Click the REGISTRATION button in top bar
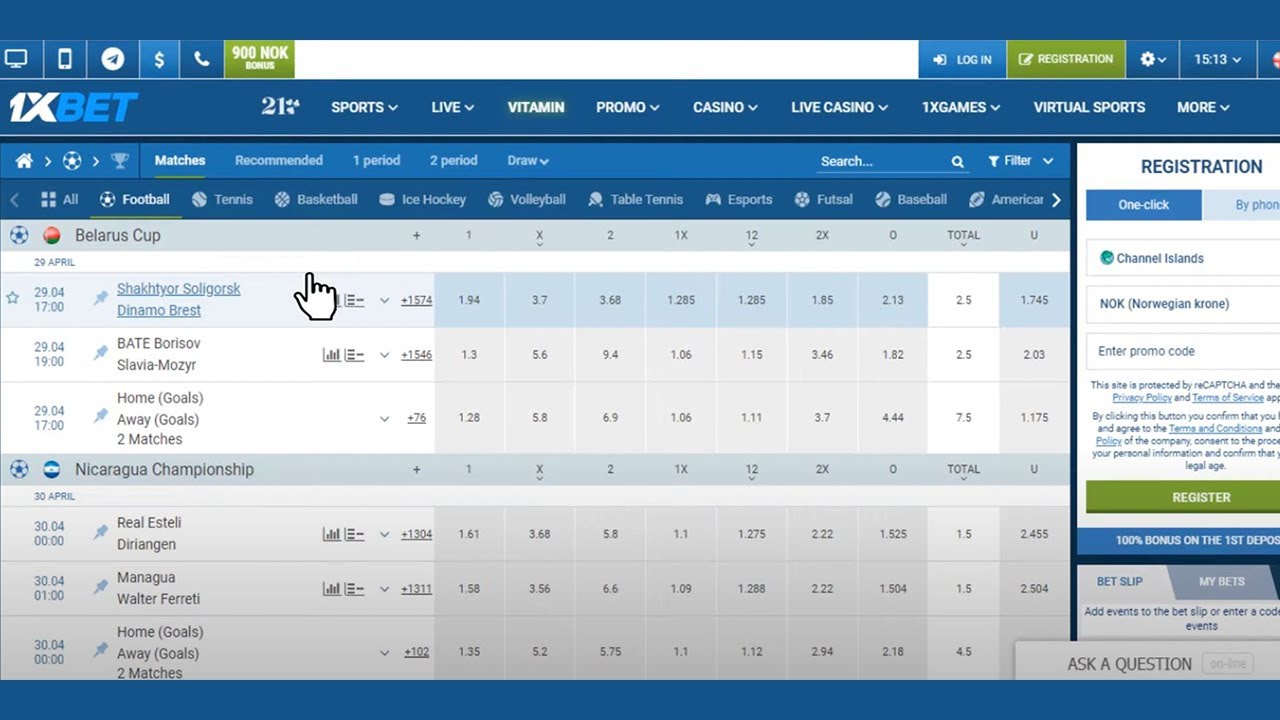Viewport: 1280px width, 720px height. pyautogui.click(x=1066, y=59)
